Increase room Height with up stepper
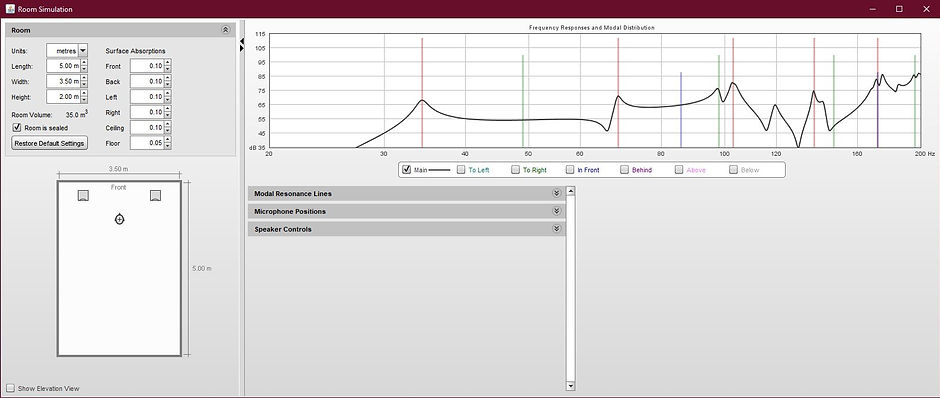The image size is (940, 398). coord(83,94)
